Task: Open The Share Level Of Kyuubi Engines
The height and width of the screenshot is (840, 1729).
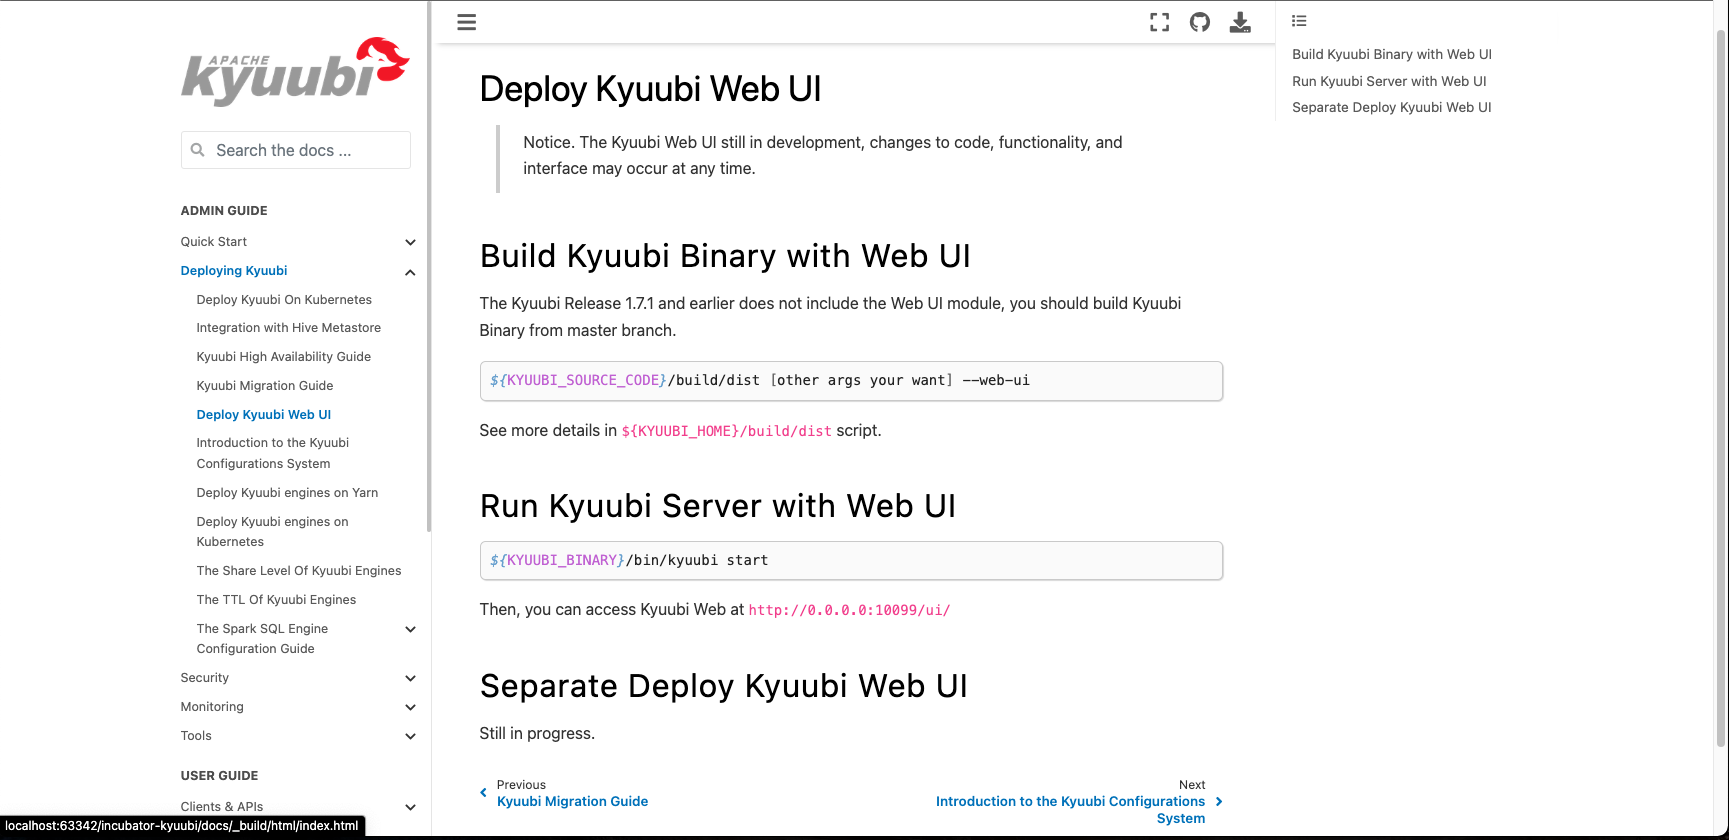Action: pos(299,571)
